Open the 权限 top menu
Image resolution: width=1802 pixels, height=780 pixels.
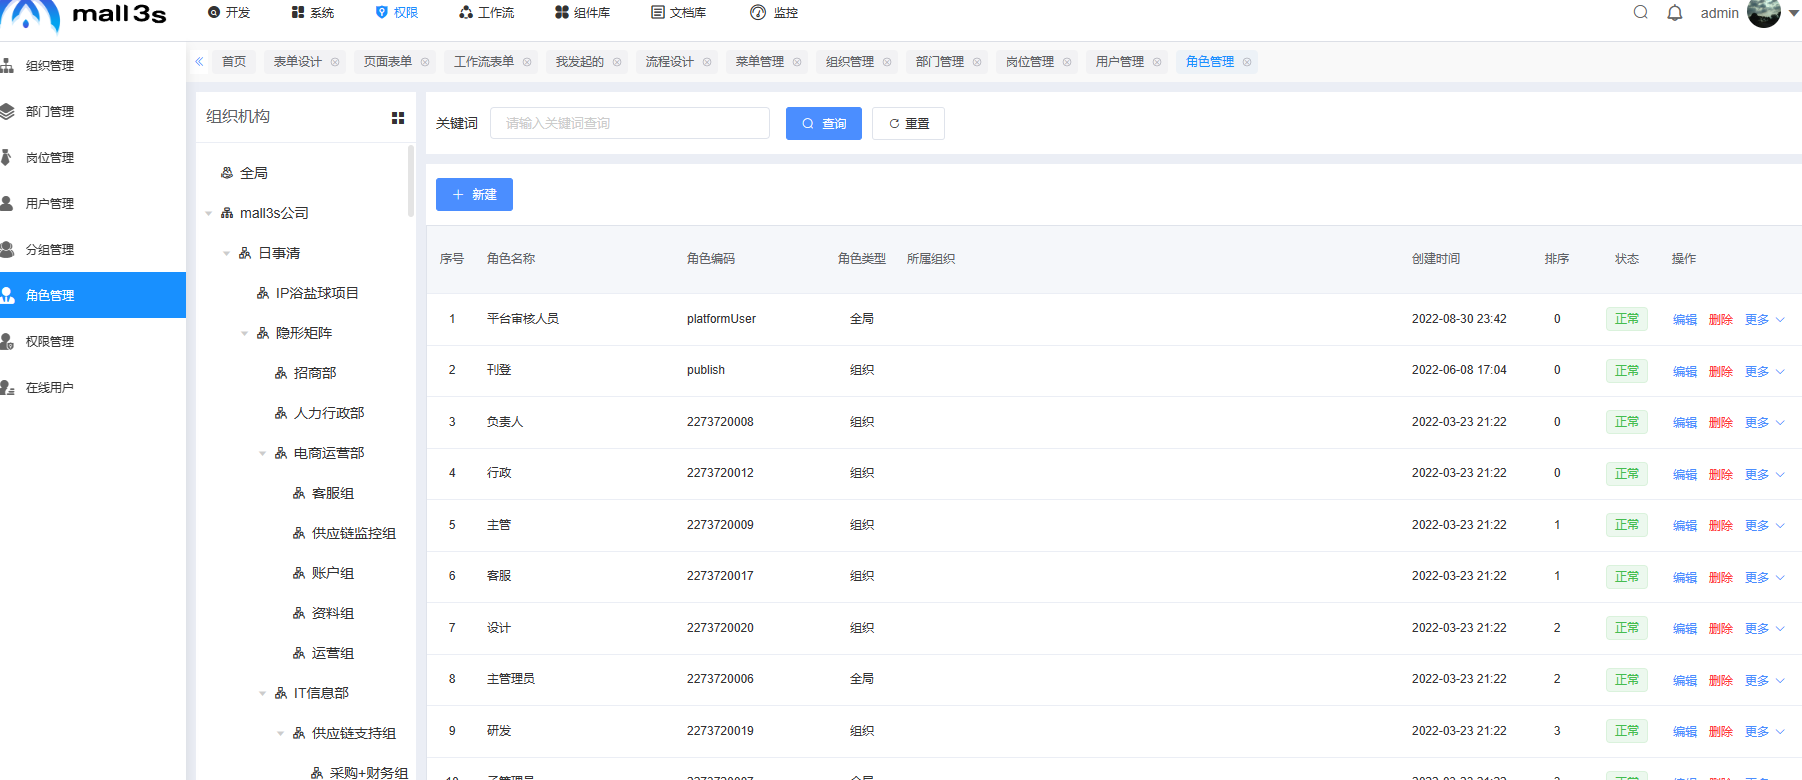(397, 12)
